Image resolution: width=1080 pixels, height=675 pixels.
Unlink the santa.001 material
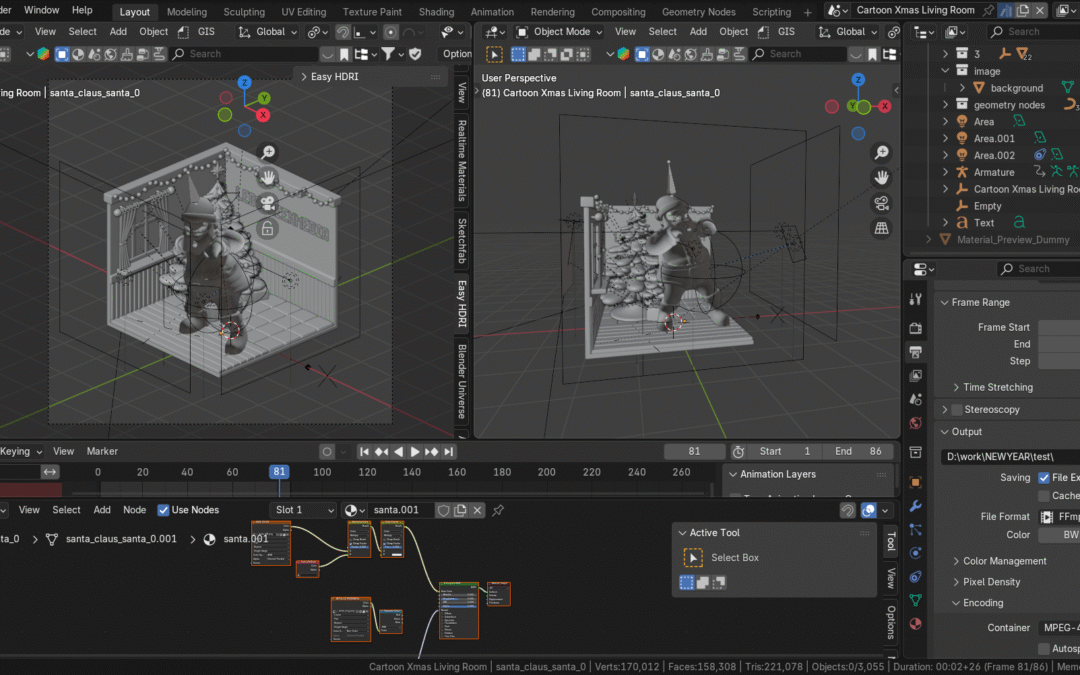tap(477, 510)
